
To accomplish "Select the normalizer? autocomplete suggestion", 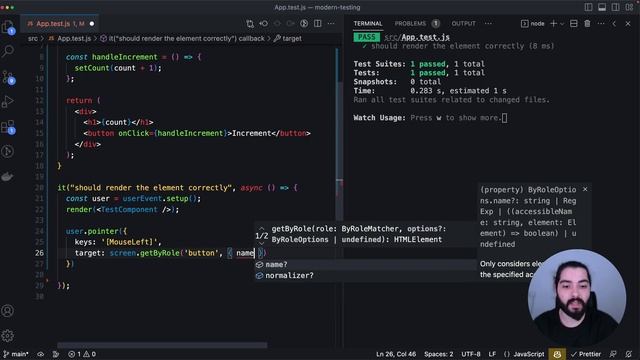I will point(365,276).
